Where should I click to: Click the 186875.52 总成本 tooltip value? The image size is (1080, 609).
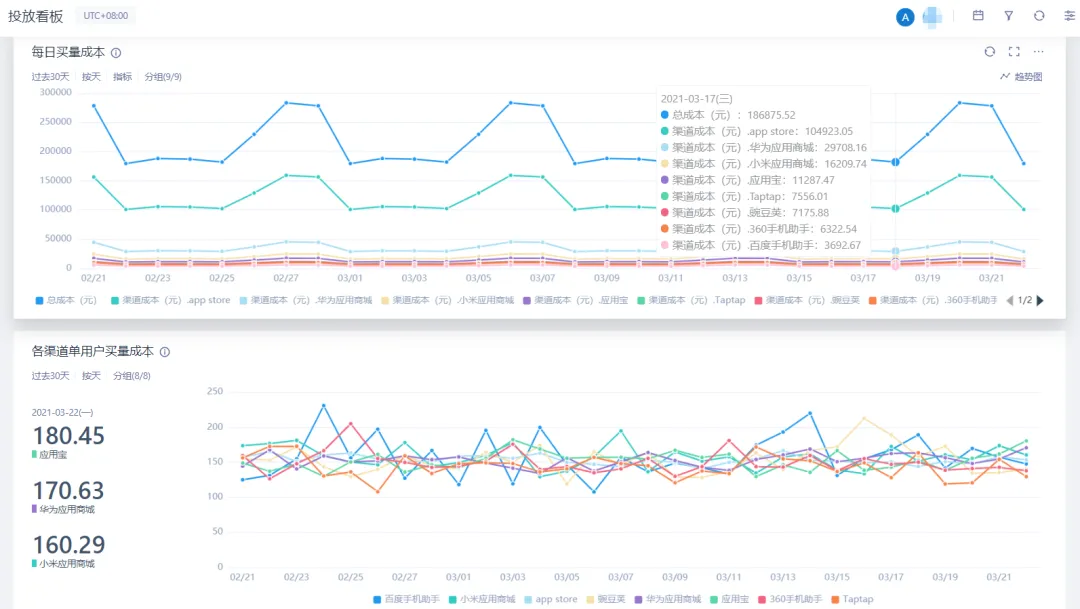(x=771, y=115)
